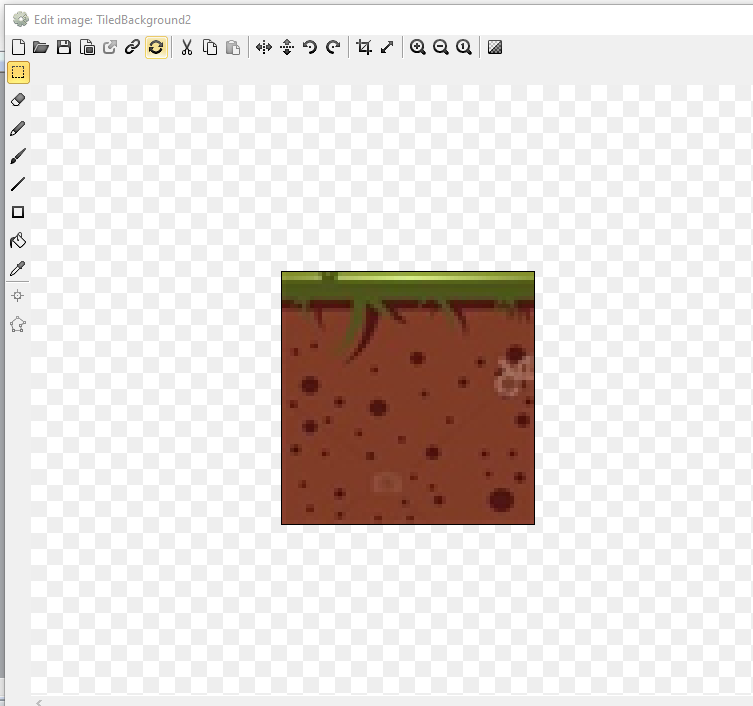Screen dimensions: 753x706
Task: Select the paint bucket Fill tool
Action: 18,240
